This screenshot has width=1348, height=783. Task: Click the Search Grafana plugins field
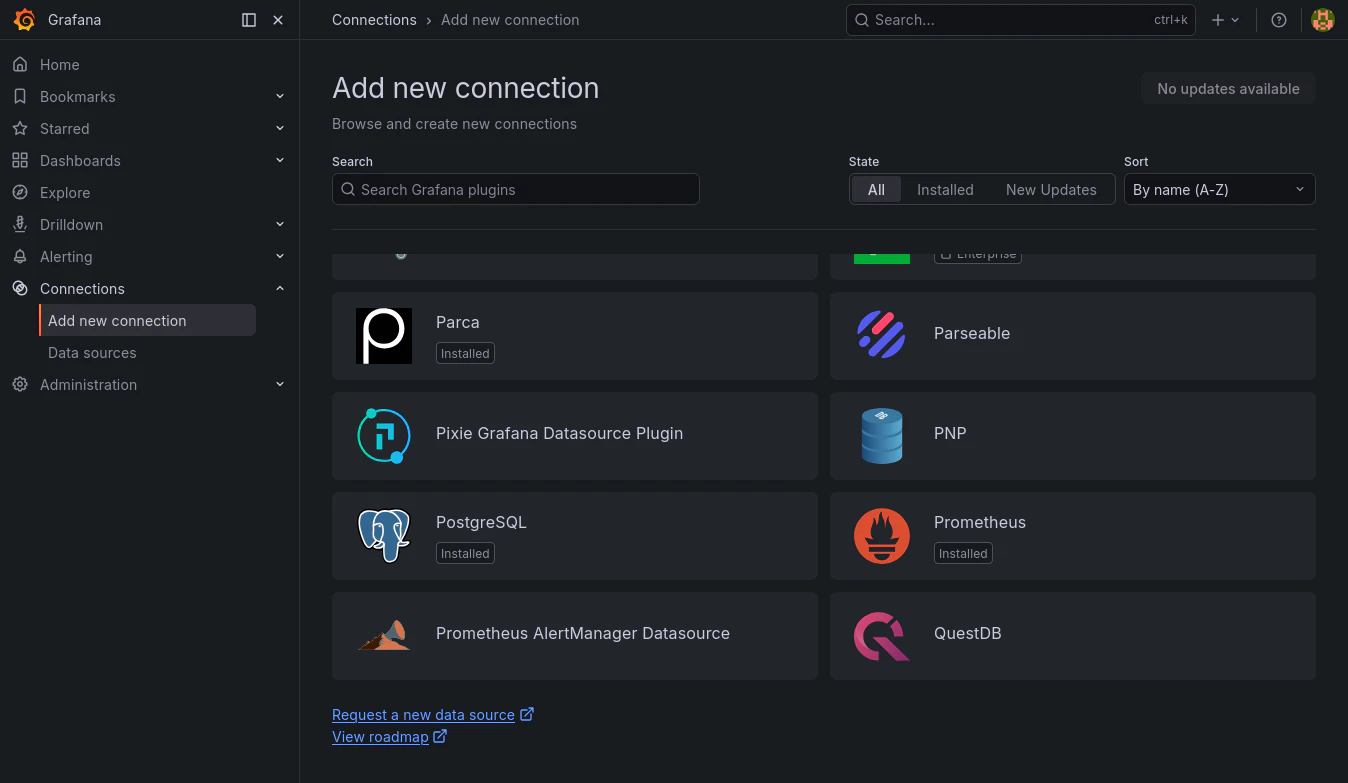coord(515,190)
